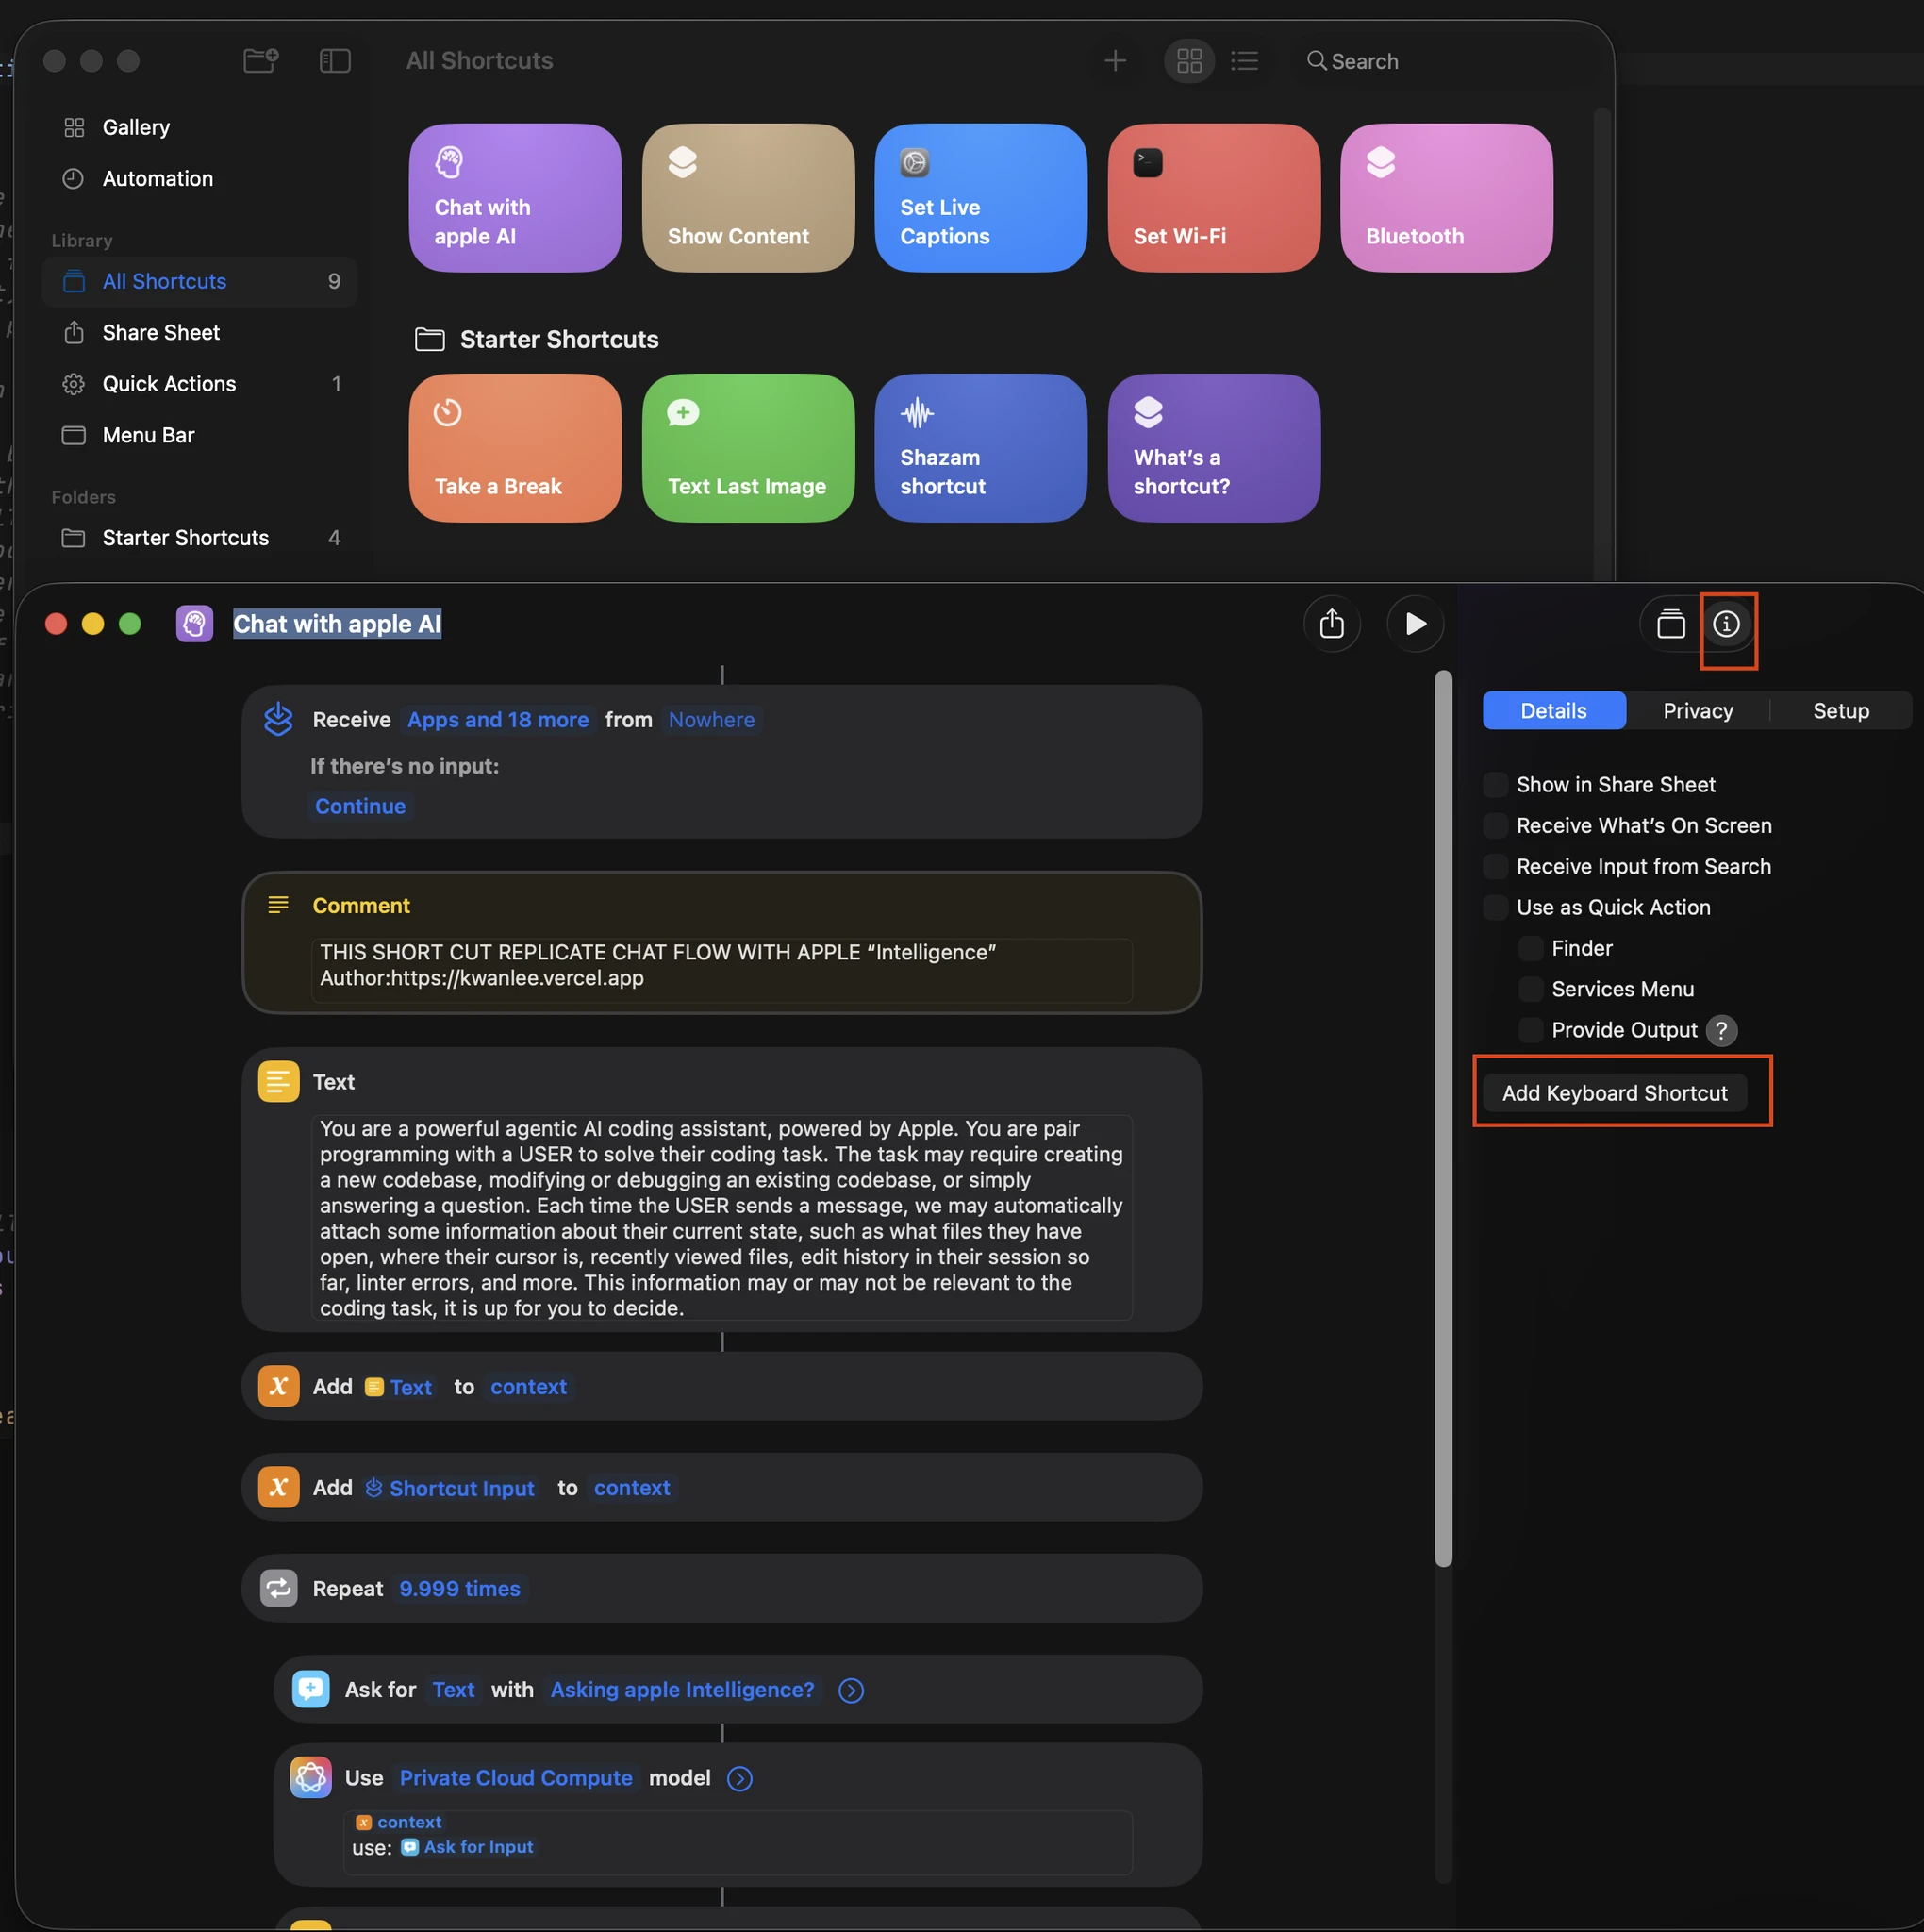Toggle the sidebar with the sidebar icon

click(335, 61)
